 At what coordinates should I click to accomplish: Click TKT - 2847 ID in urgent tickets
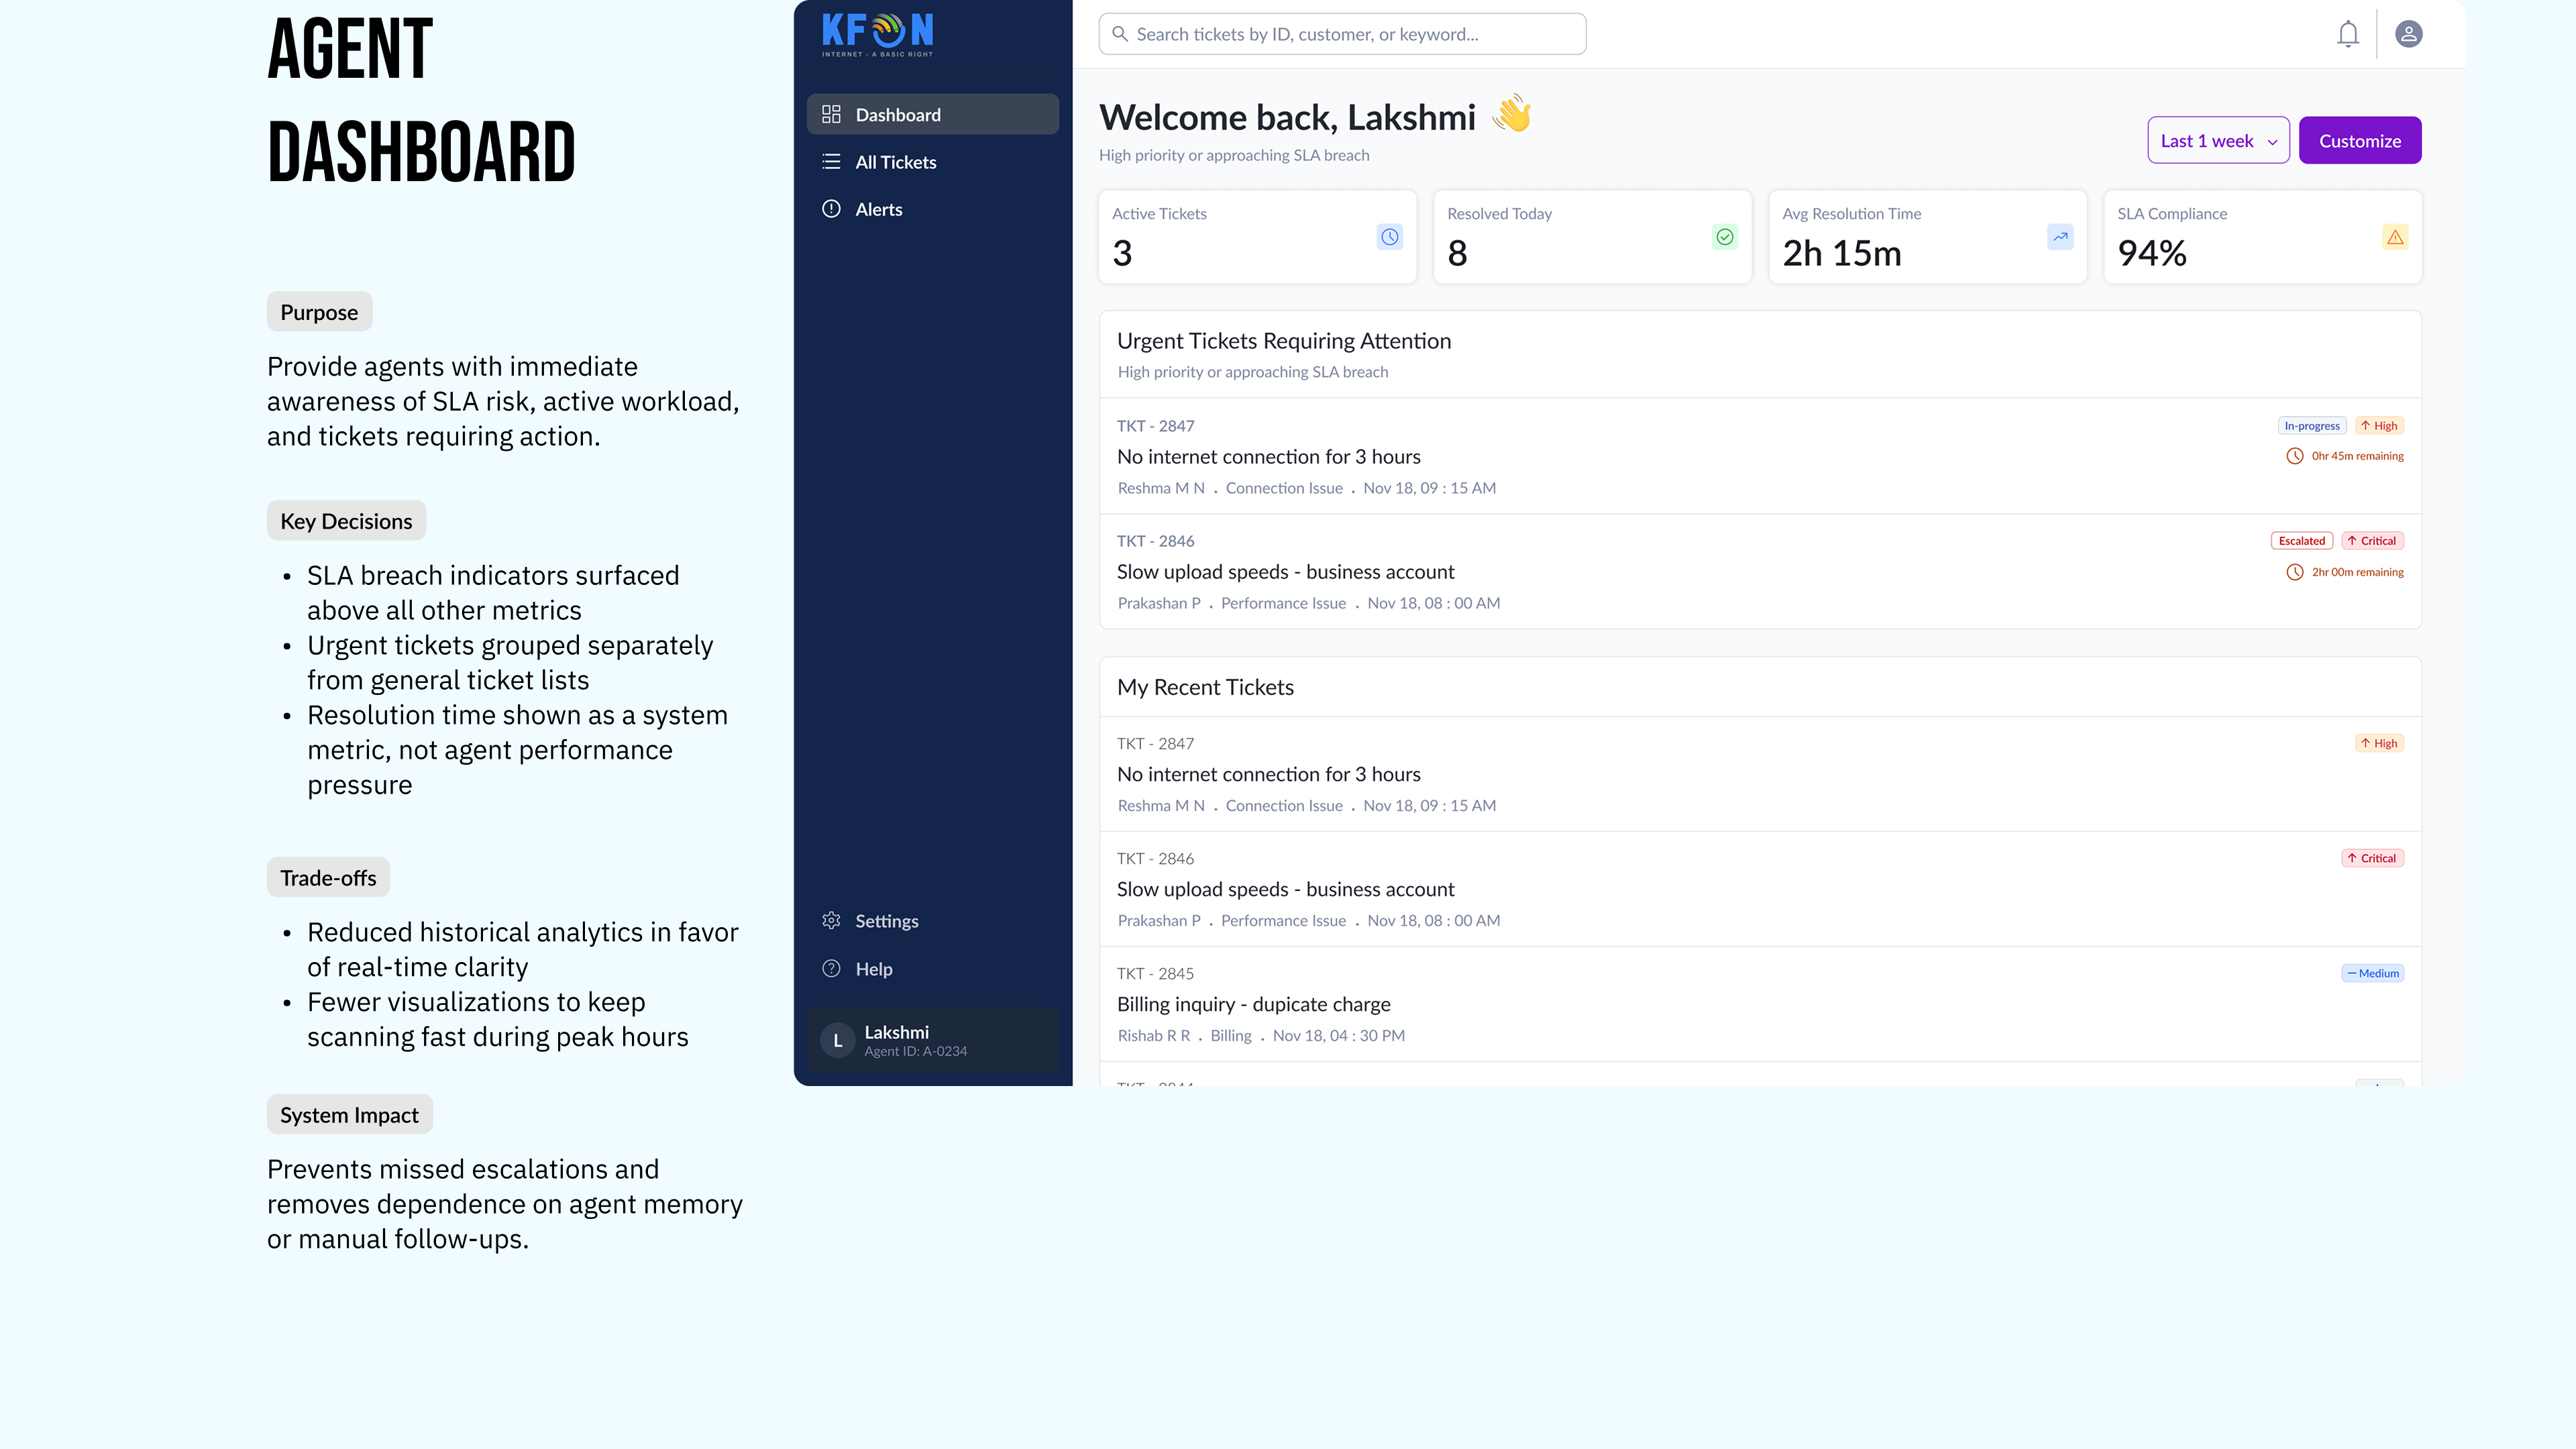pos(1155,426)
